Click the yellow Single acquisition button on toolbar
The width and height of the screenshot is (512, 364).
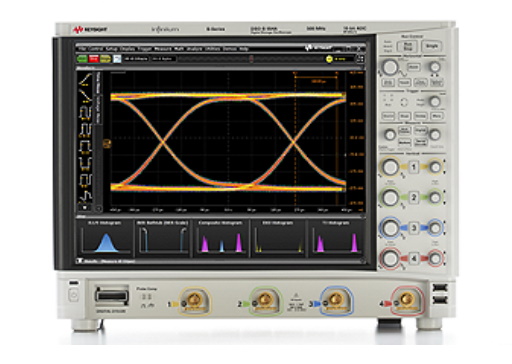pos(105,59)
